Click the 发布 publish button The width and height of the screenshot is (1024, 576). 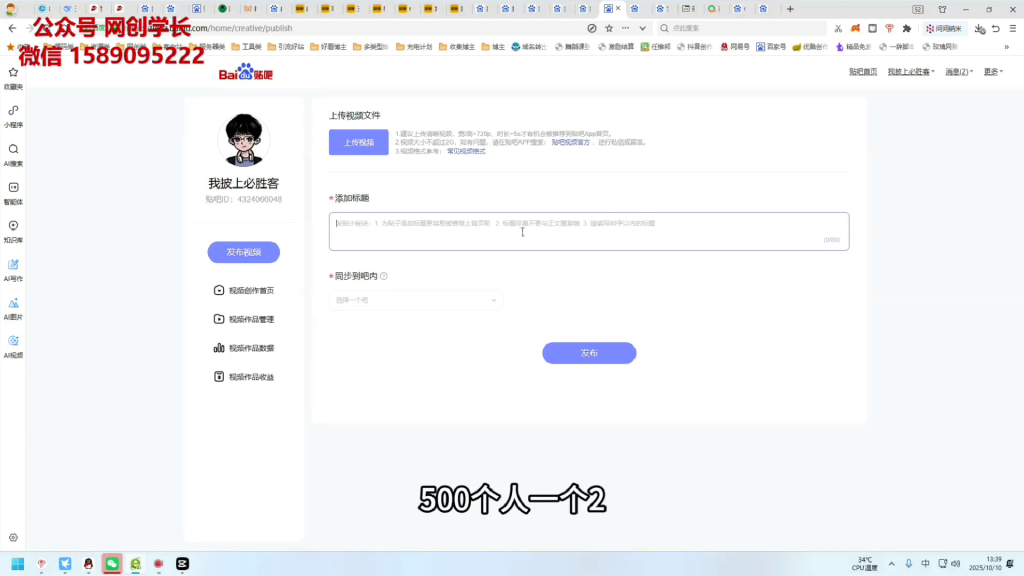click(x=589, y=353)
